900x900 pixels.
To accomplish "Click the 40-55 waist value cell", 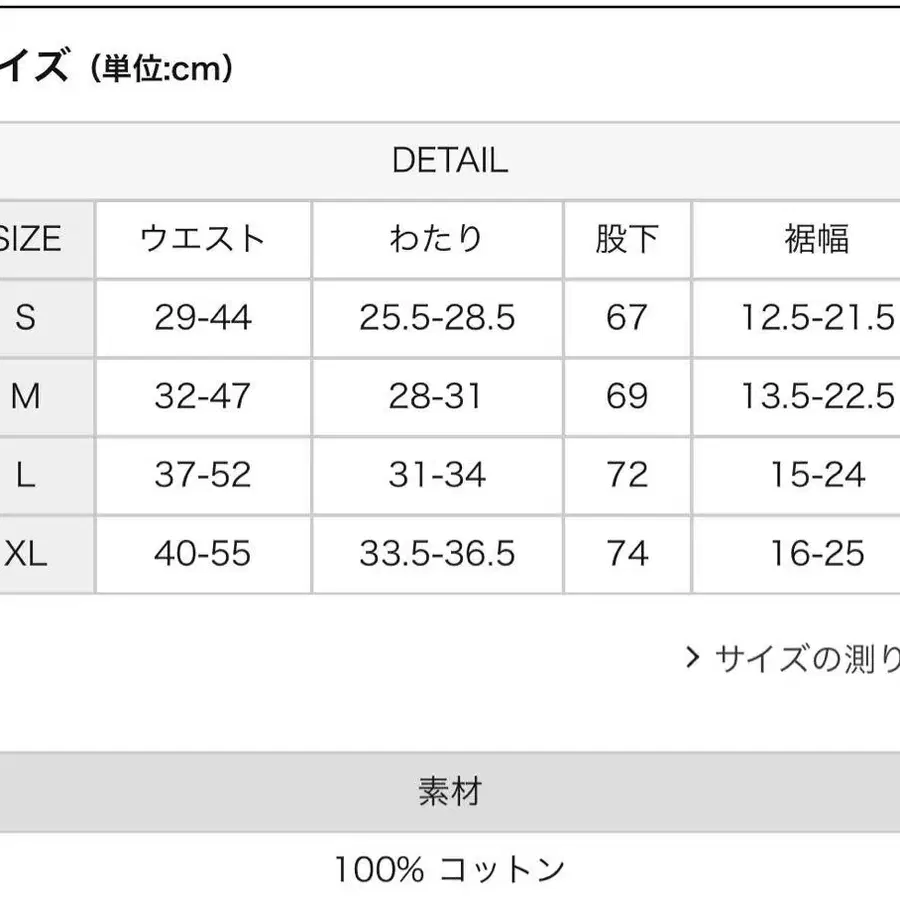I will (x=203, y=553).
